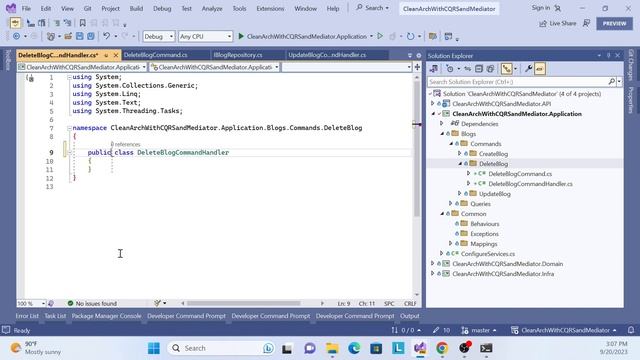Expand the CleanArchWithCQRSandMediator.Domain project
This screenshot has height=360, width=640.
(x=433, y=264)
